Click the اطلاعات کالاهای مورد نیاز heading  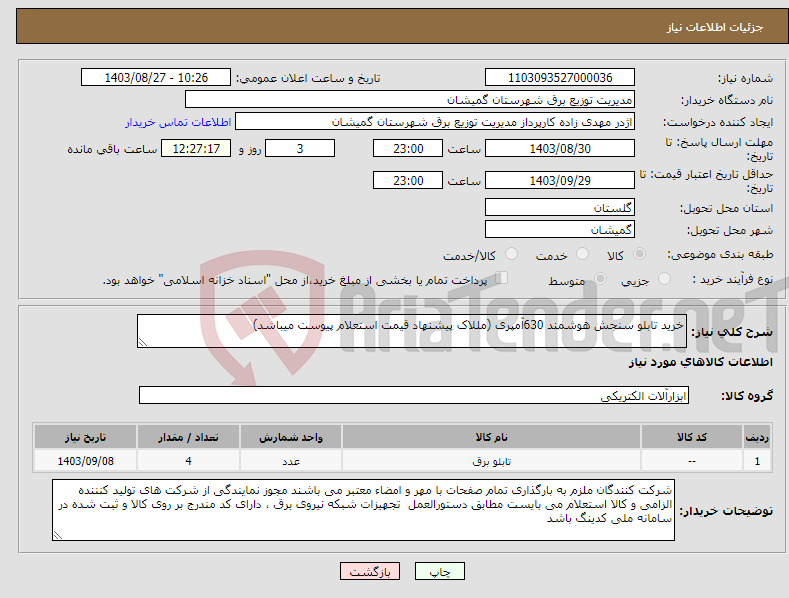[x=700, y=362]
